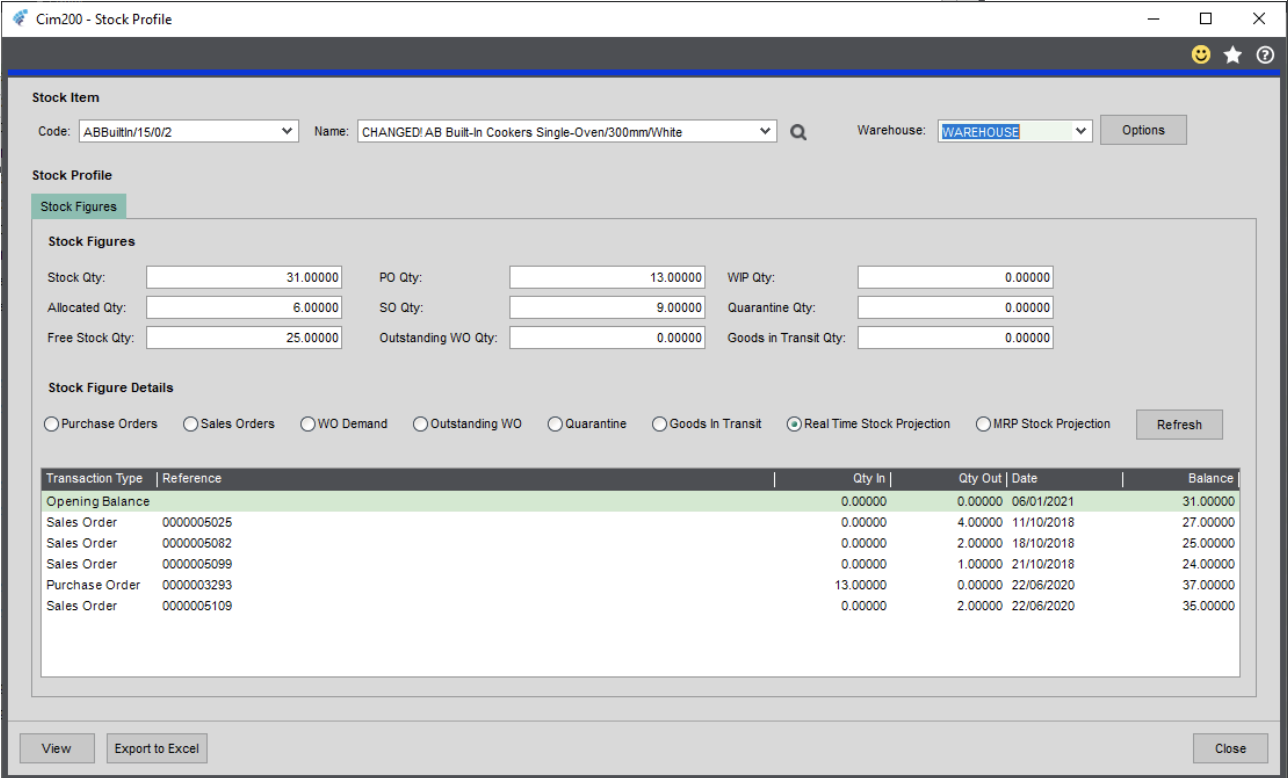Click the magnifying glass search icon

(x=797, y=132)
